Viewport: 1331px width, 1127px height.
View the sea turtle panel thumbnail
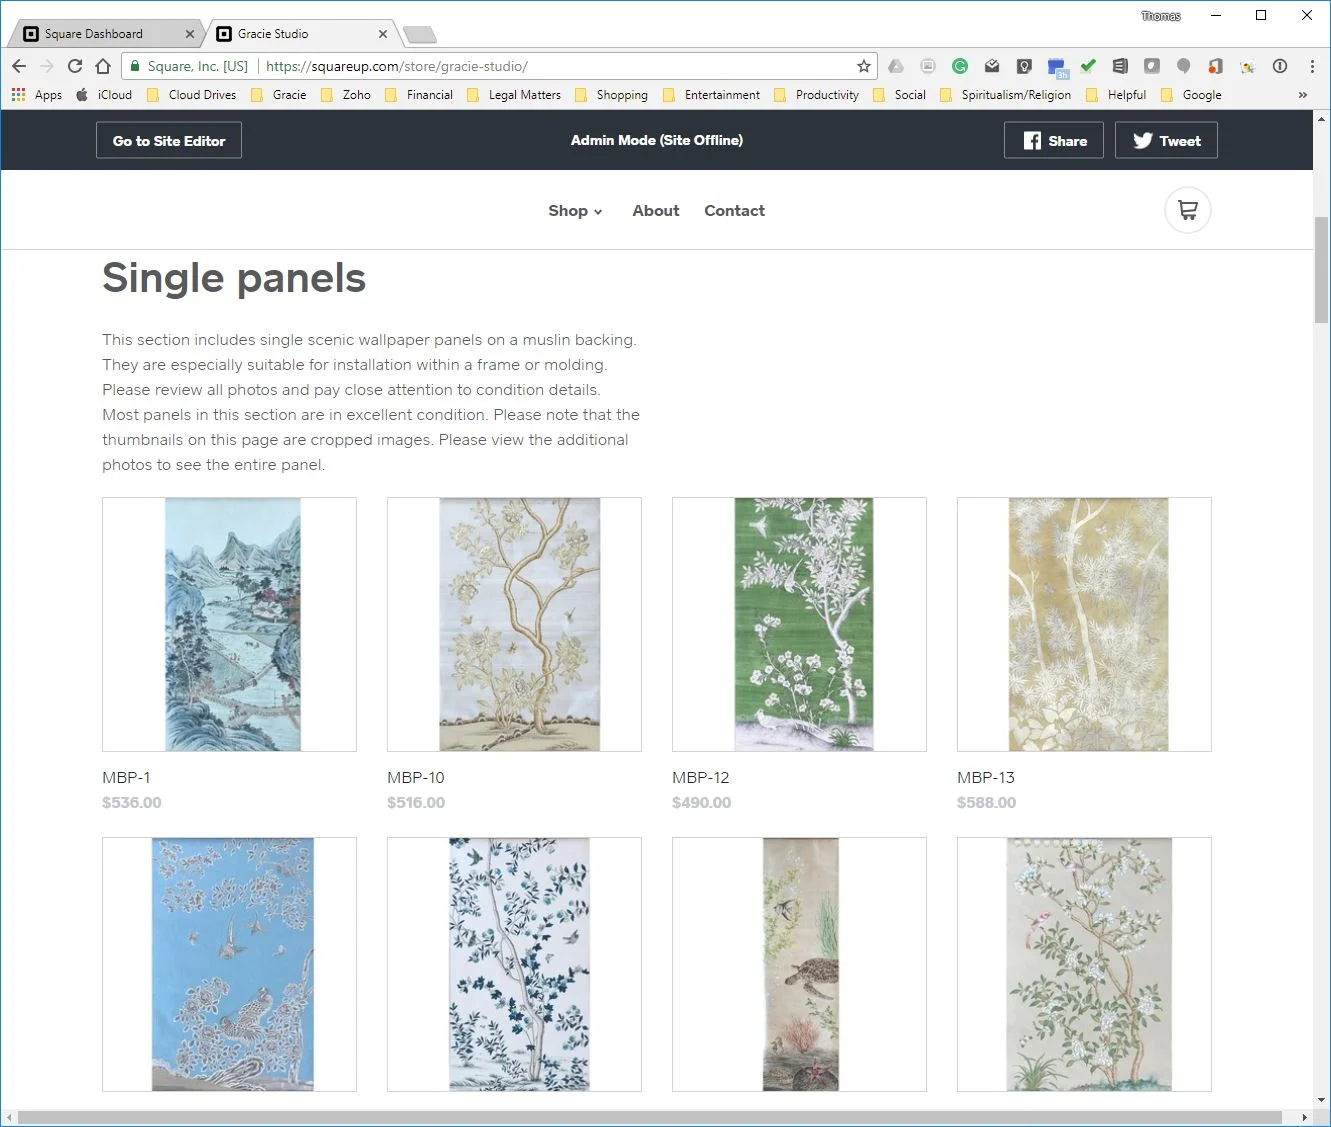799,964
